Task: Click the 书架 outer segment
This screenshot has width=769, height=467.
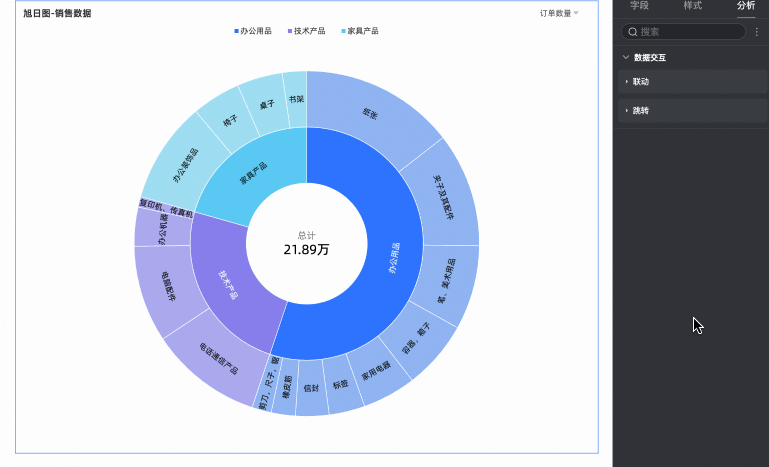Action: click(x=296, y=99)
